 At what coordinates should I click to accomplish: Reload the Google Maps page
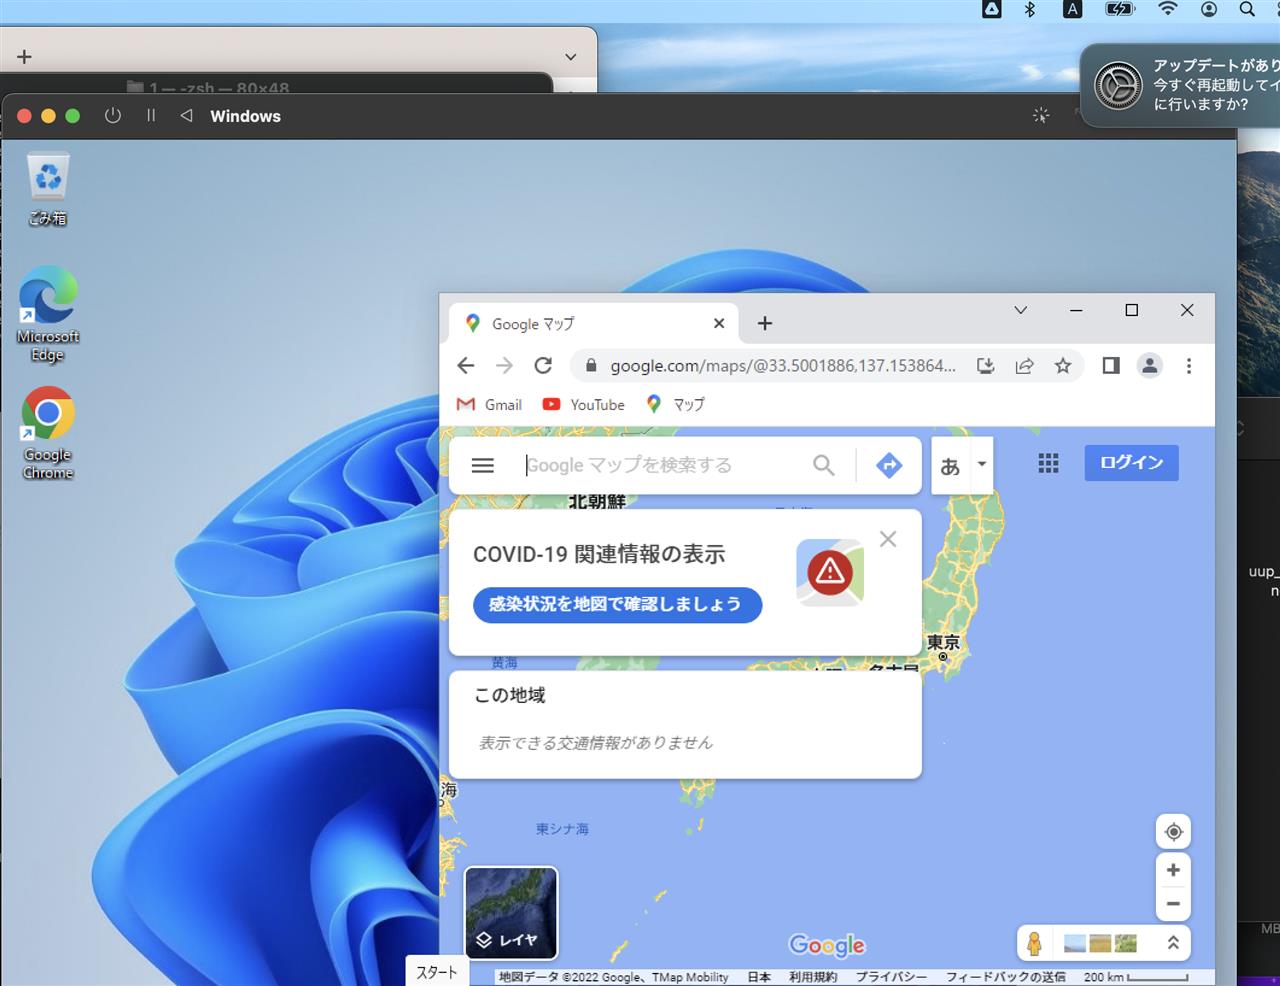pos(543,366)
